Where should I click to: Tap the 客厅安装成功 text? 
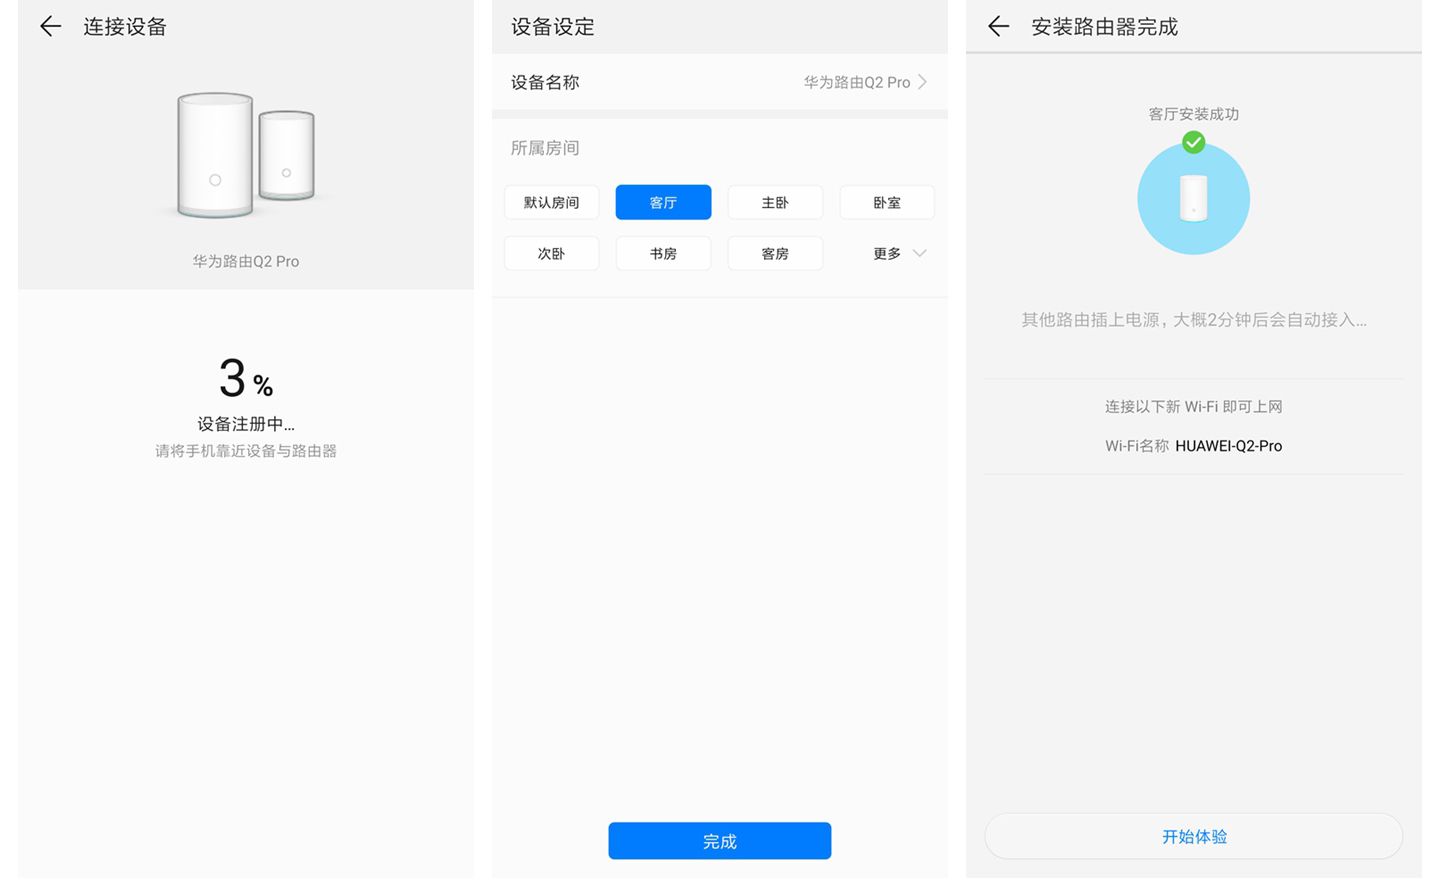coord(1193,114)
